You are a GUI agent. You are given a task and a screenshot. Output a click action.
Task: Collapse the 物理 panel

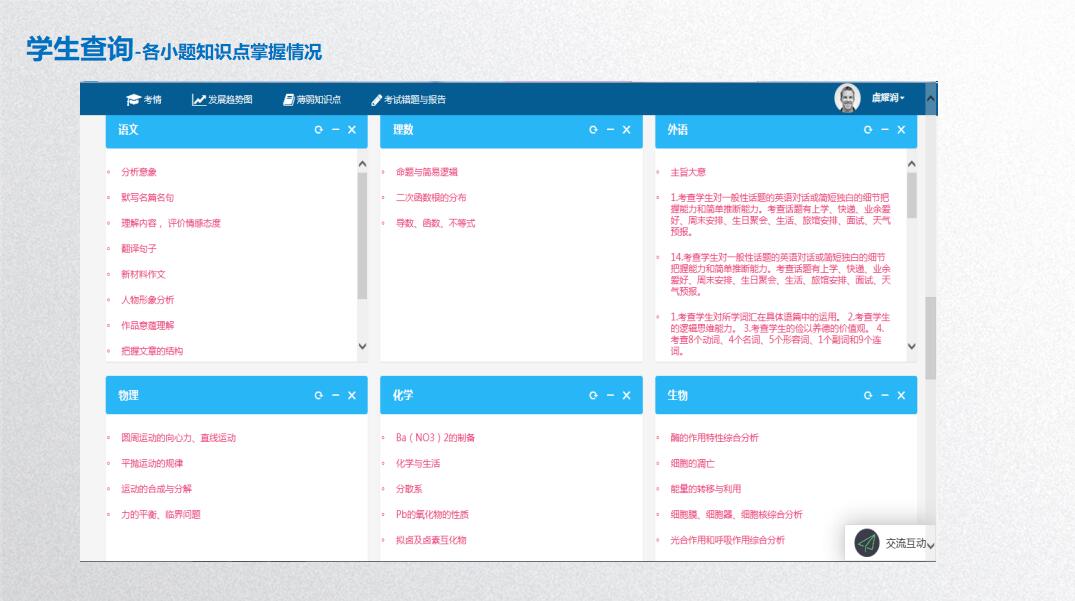pos(336,395)
